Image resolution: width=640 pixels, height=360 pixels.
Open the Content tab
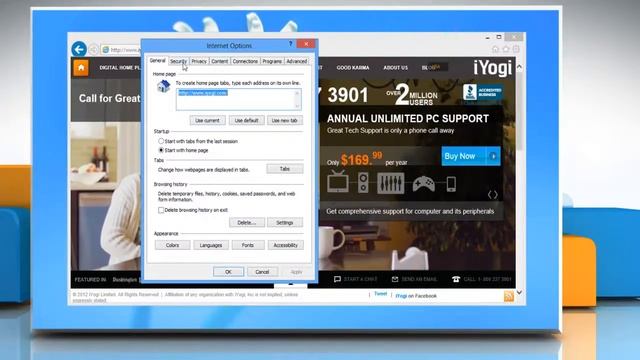pos(220,61)
